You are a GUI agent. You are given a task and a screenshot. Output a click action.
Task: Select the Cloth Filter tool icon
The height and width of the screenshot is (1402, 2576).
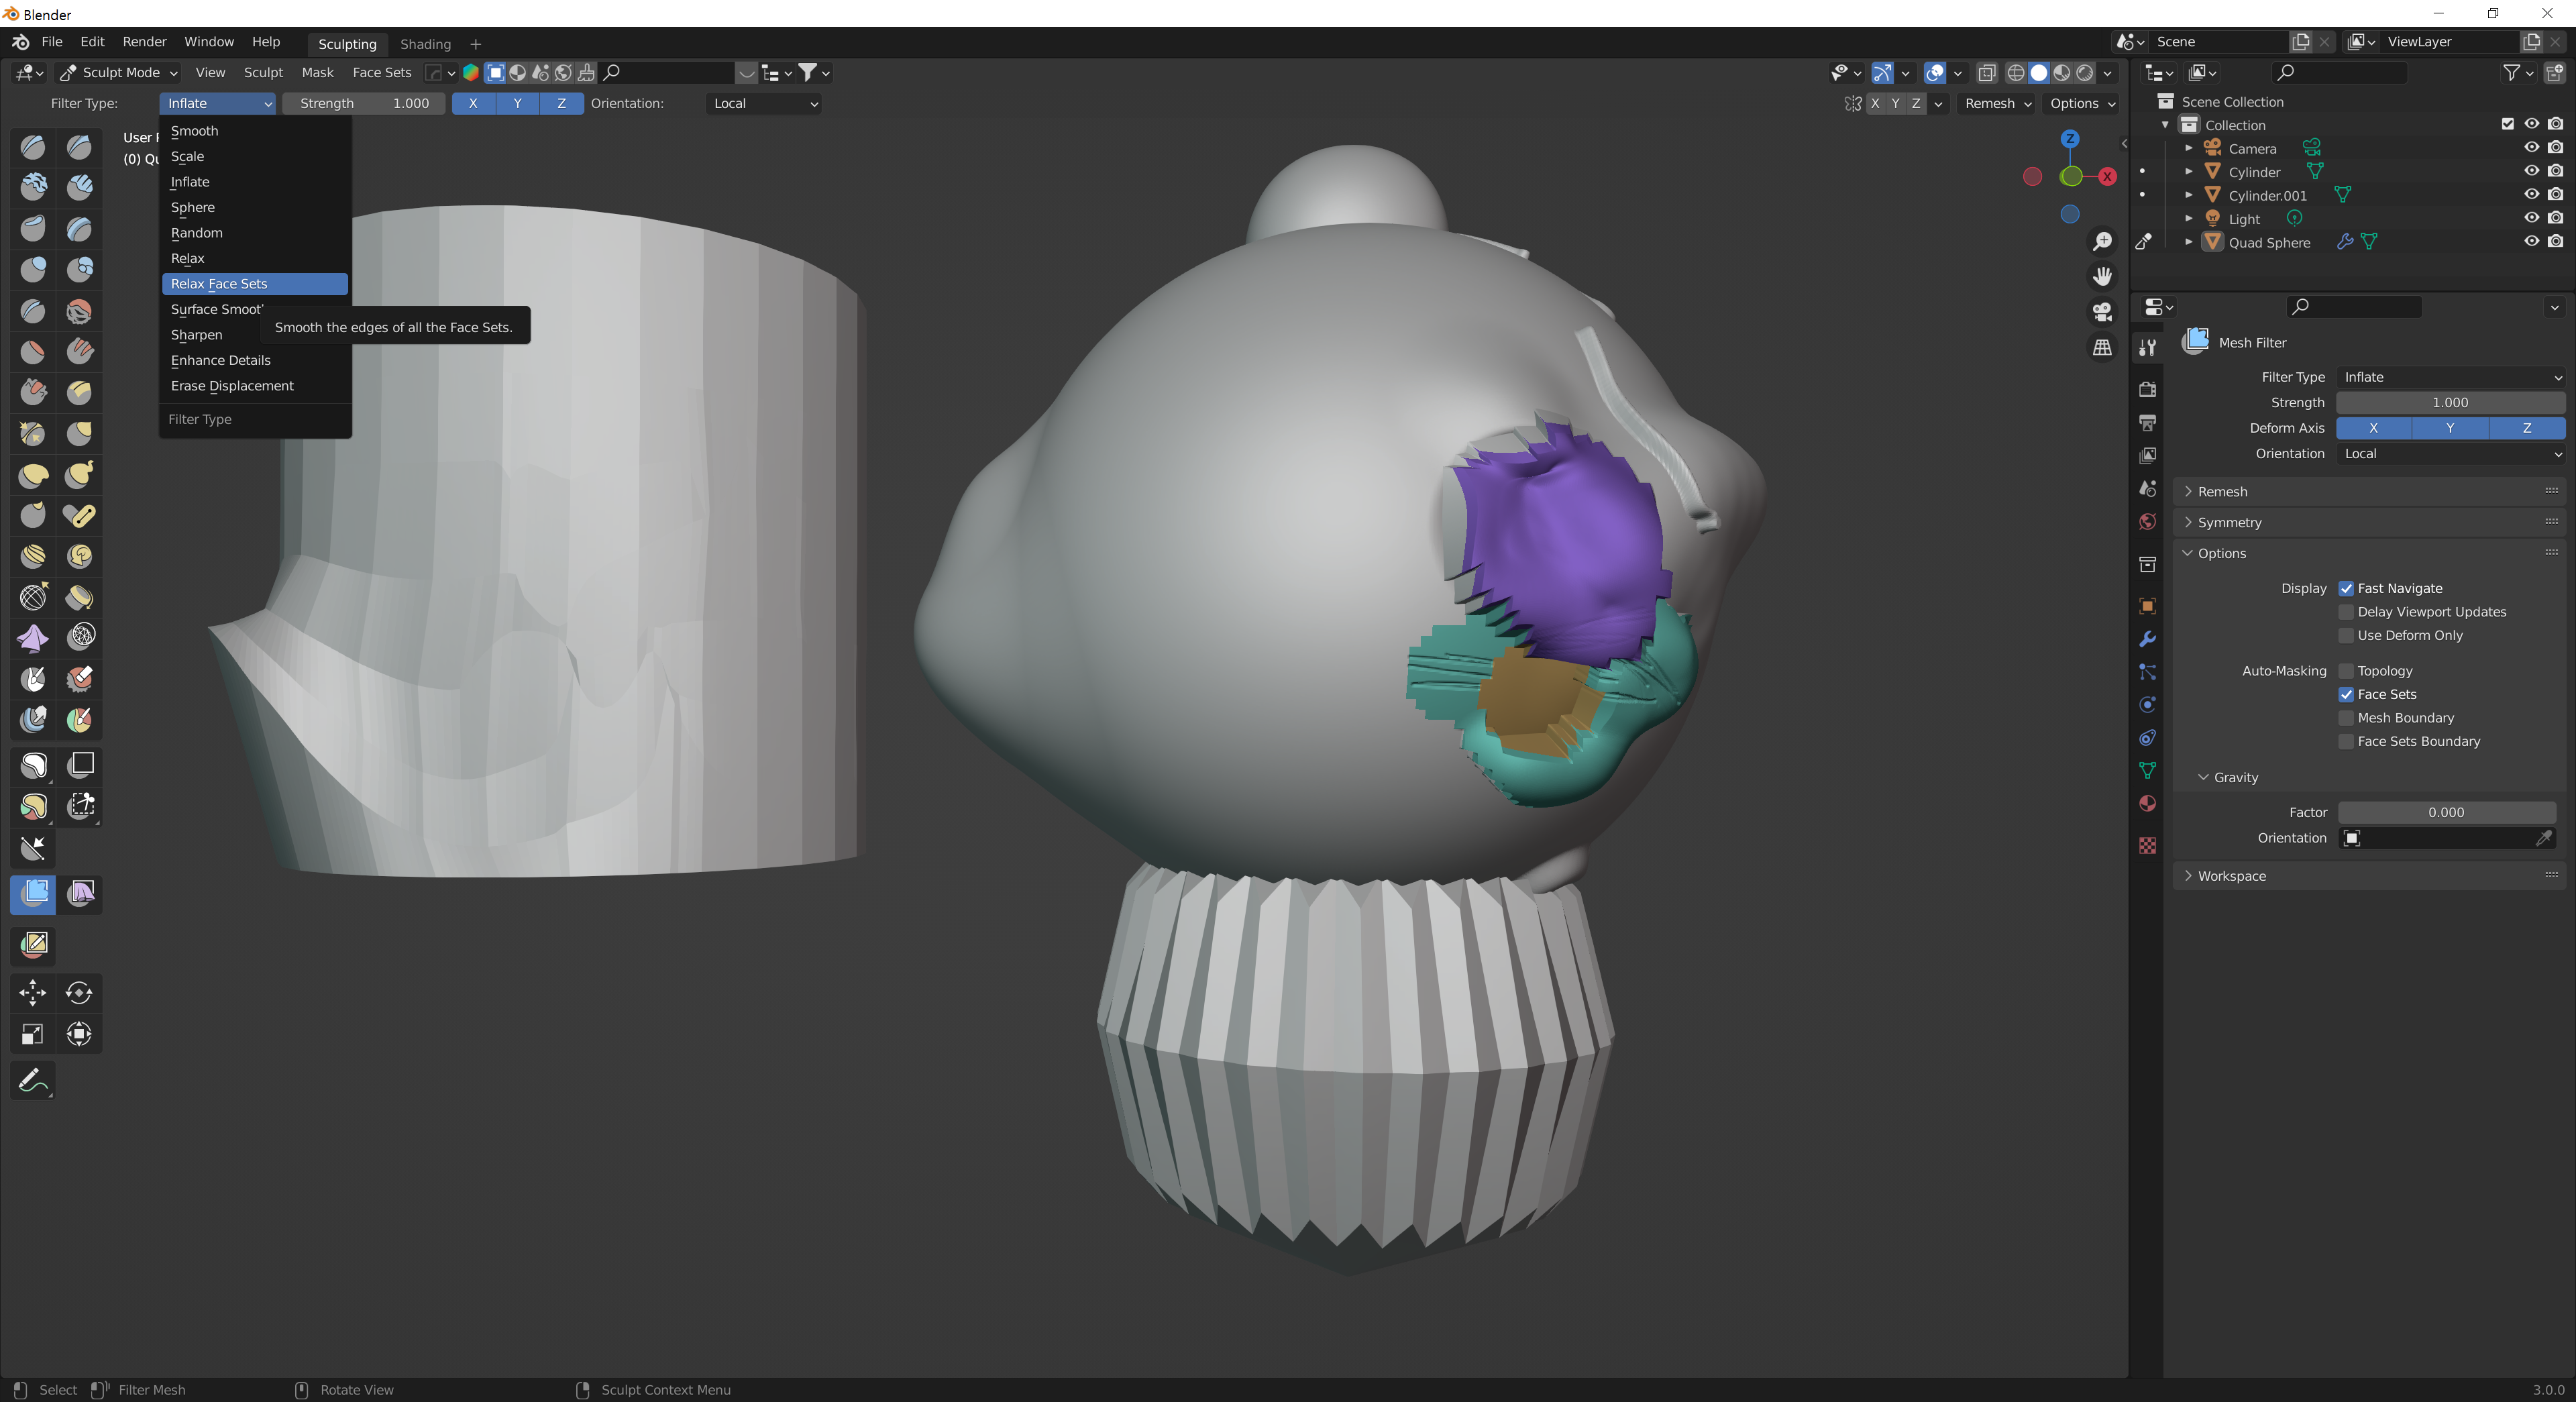coord(80,893)
